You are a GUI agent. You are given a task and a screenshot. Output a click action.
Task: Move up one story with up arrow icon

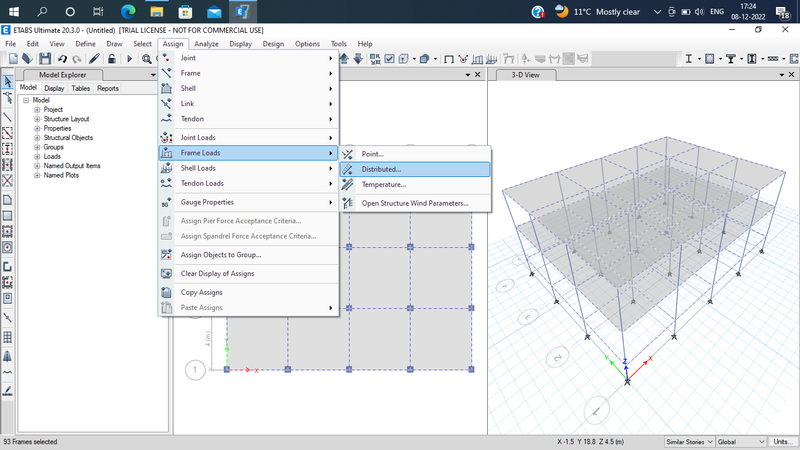pyautogui.click(x=344, y=59)
